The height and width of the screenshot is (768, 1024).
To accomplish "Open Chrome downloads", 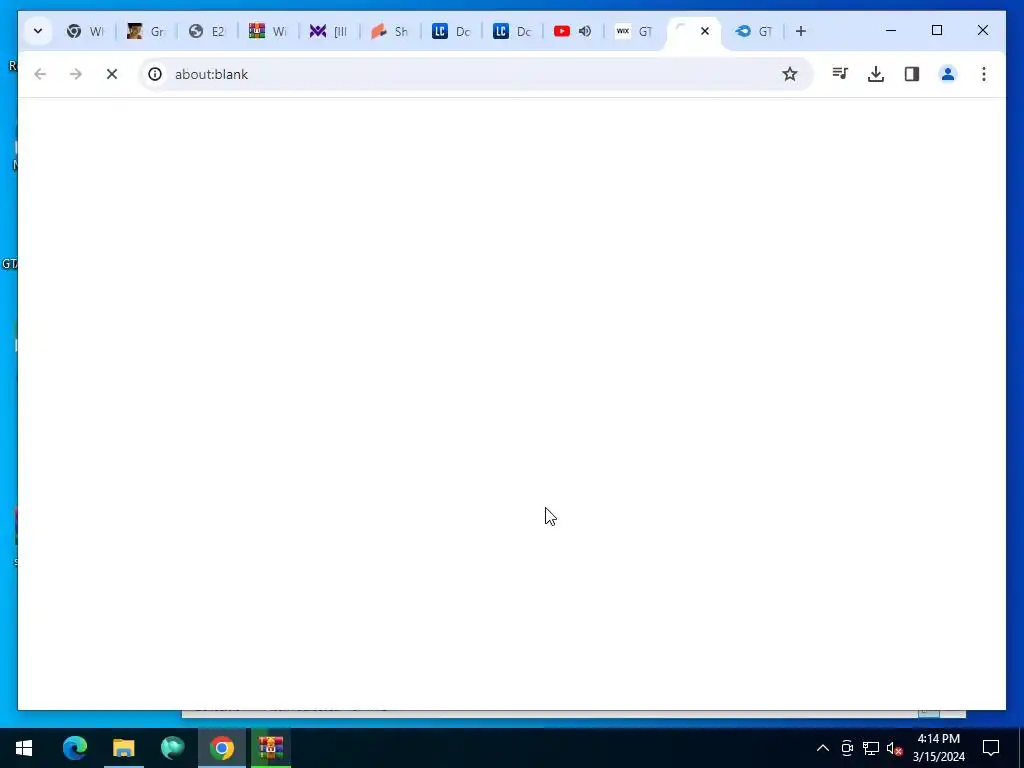I will (x=876, y=74).
